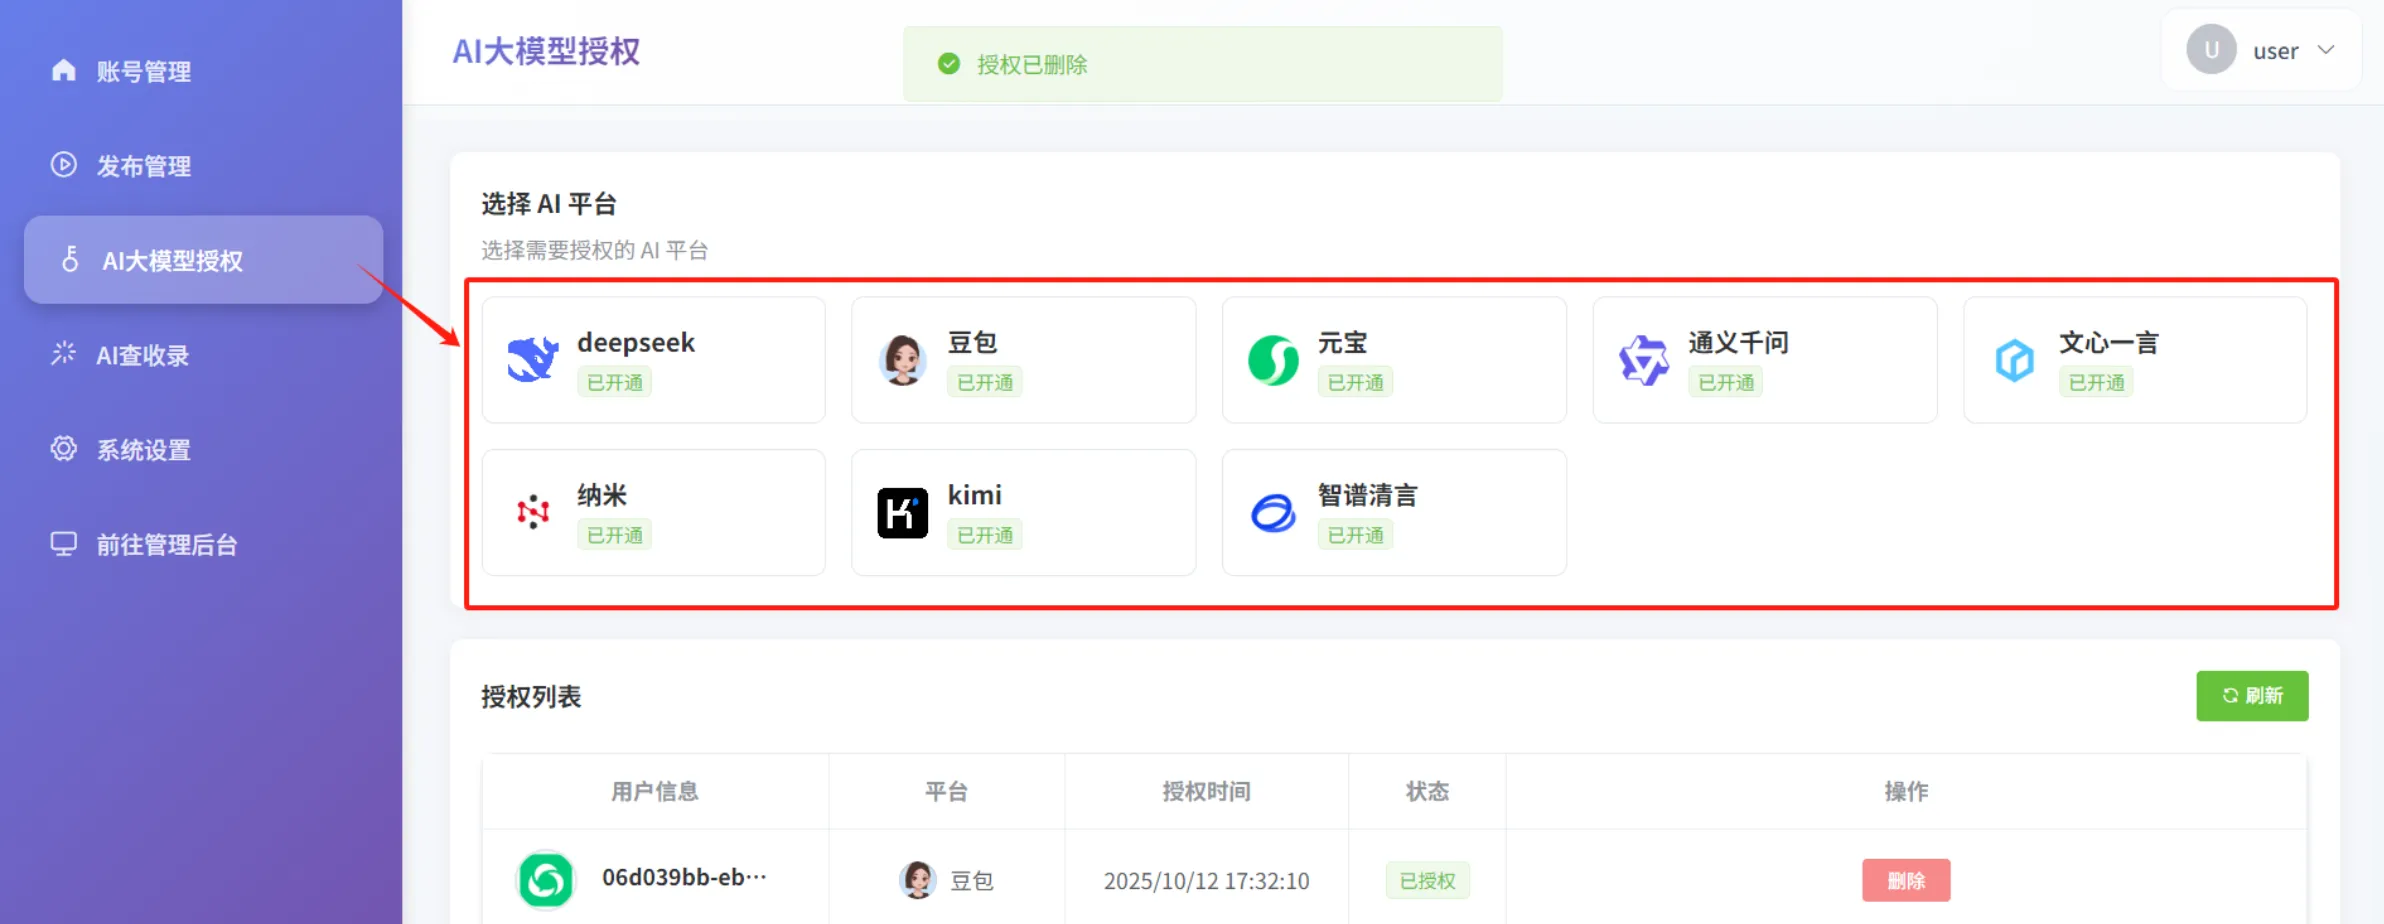Select the 元宝 platform card title

[x=1342, y=342]
